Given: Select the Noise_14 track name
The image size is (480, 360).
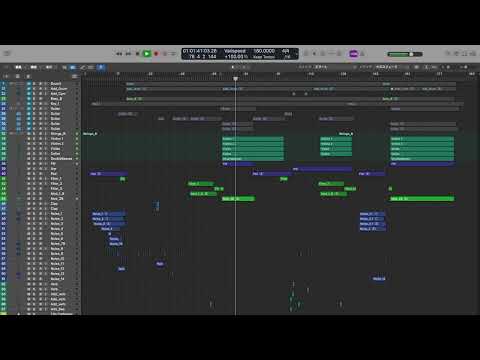Looking at the screenshot, I should pyautogui.click(x=57, y=279).
